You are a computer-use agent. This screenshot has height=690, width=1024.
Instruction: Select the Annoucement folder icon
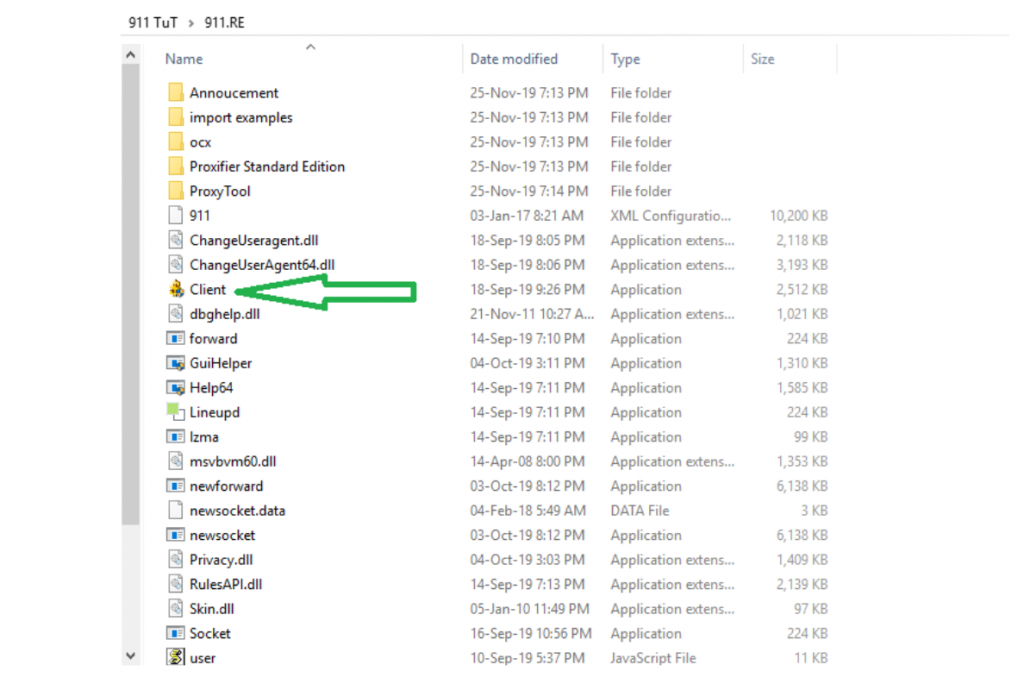tap(176, 92)
